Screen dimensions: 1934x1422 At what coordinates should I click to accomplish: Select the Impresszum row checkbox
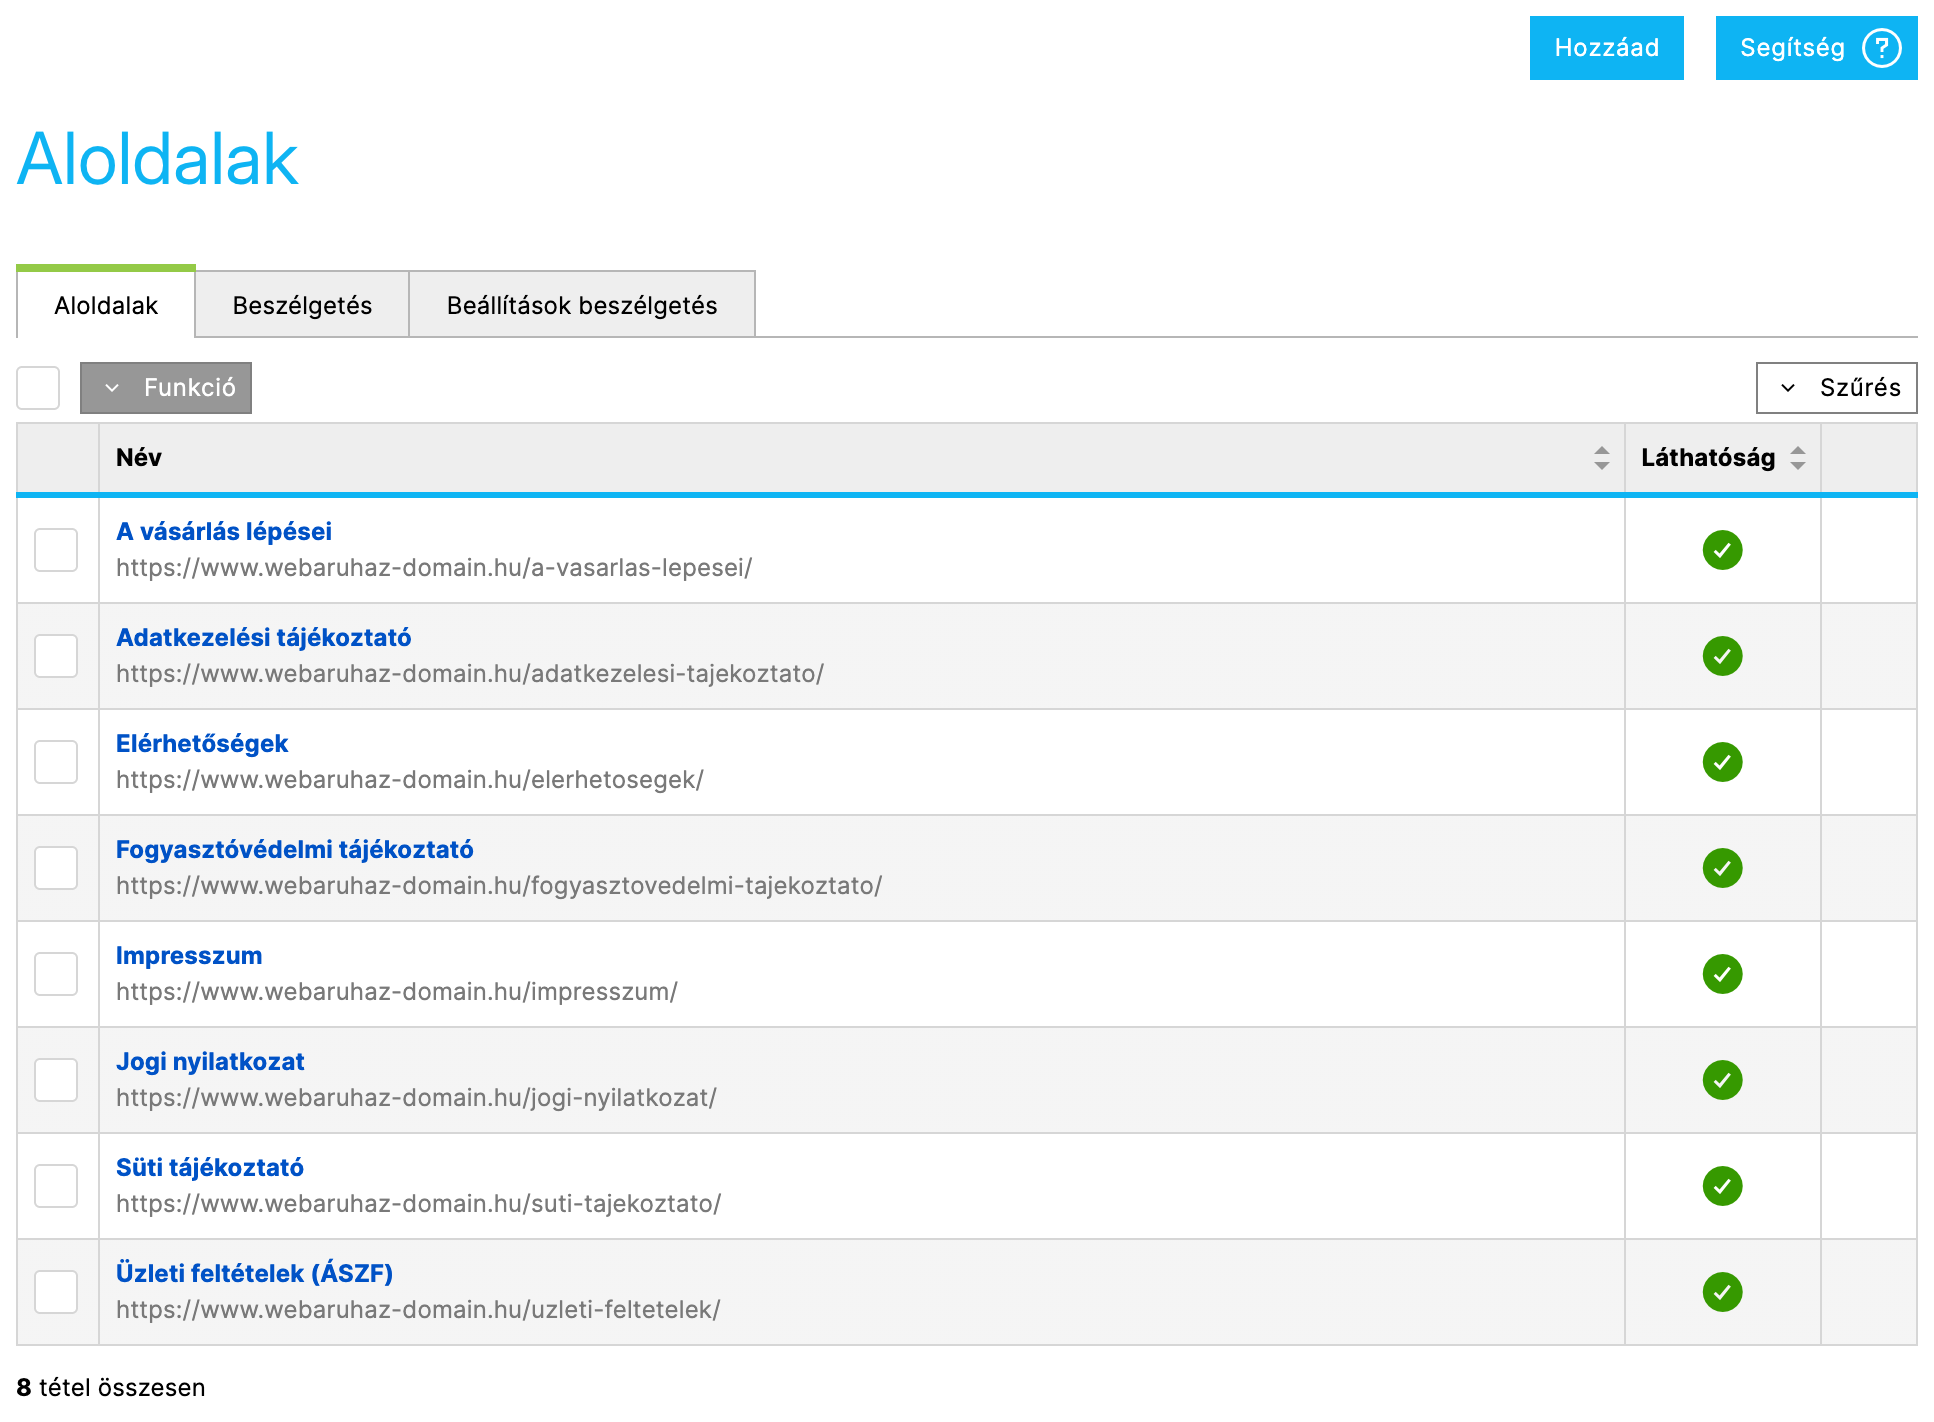click(x=56, y=974)
